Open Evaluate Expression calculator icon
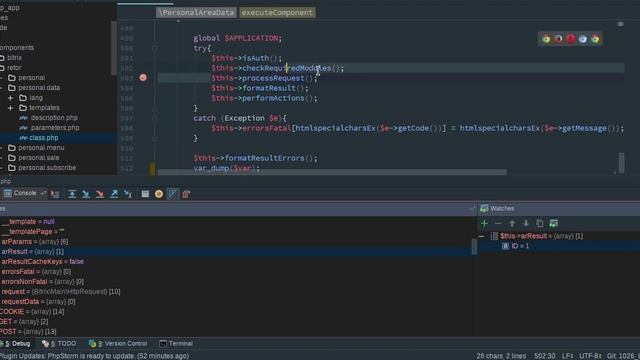The image size is (640, 360). coord(145,194)
